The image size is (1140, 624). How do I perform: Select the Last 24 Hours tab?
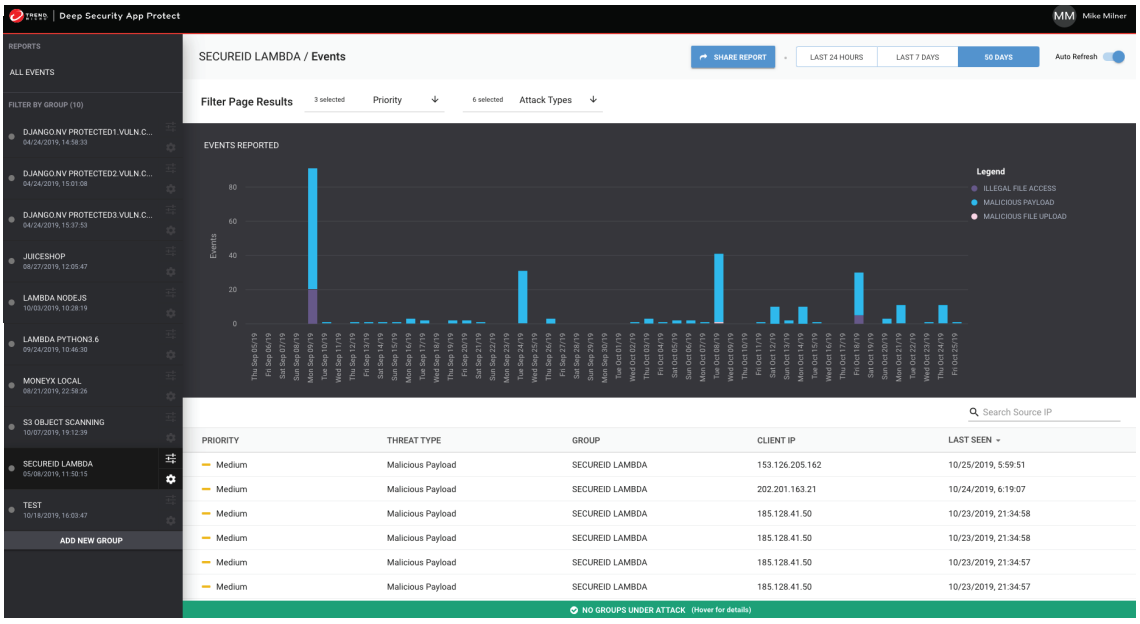coord(837,57)
